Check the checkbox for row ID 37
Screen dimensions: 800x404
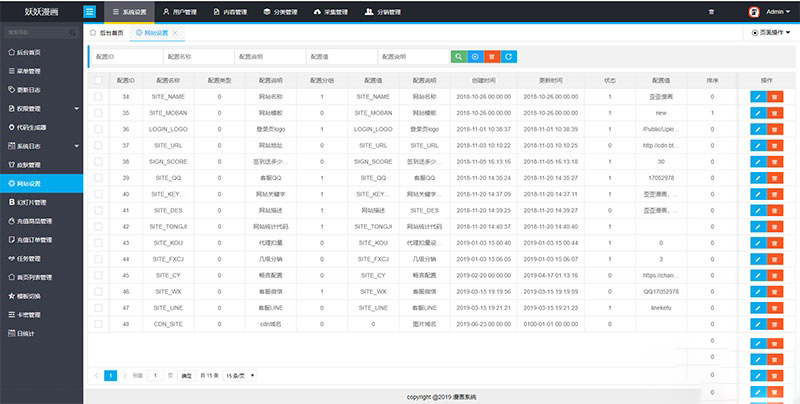[x=98, y=145]
